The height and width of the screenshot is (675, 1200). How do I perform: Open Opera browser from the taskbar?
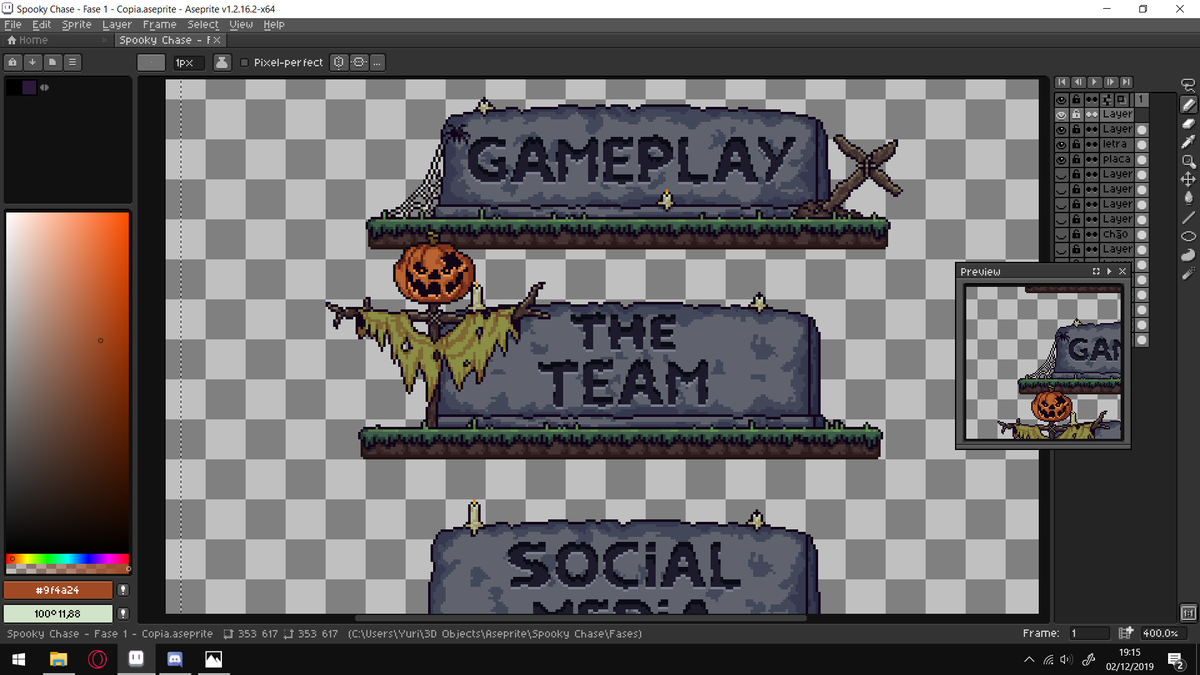[x=97, y=660]
